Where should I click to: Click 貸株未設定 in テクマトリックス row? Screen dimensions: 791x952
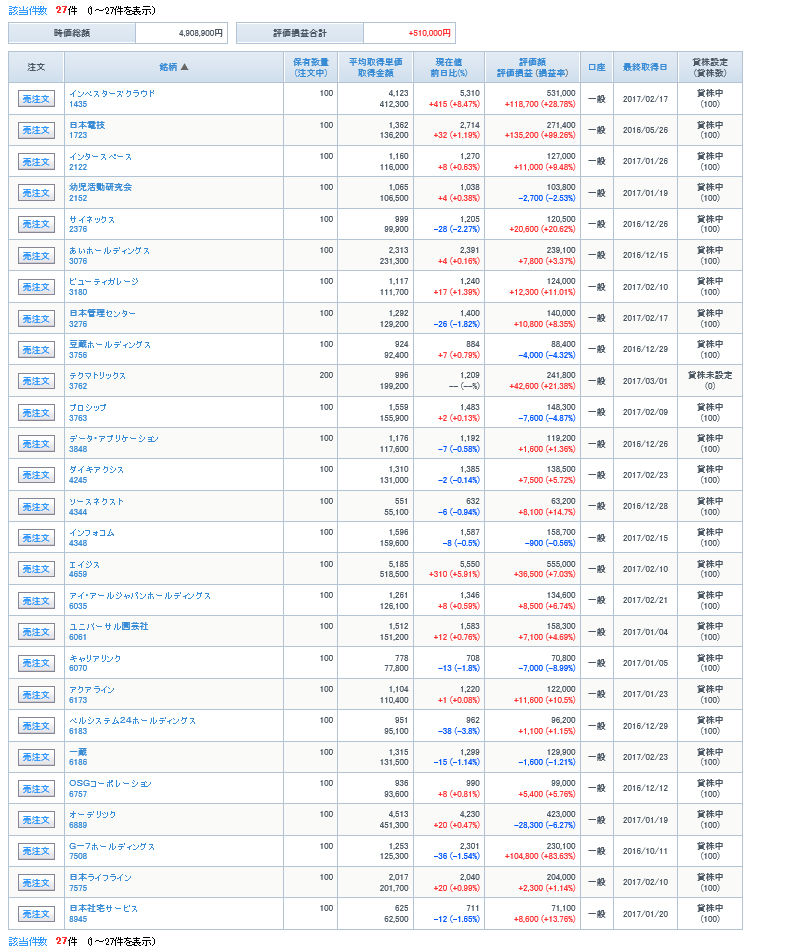point(710,375)
